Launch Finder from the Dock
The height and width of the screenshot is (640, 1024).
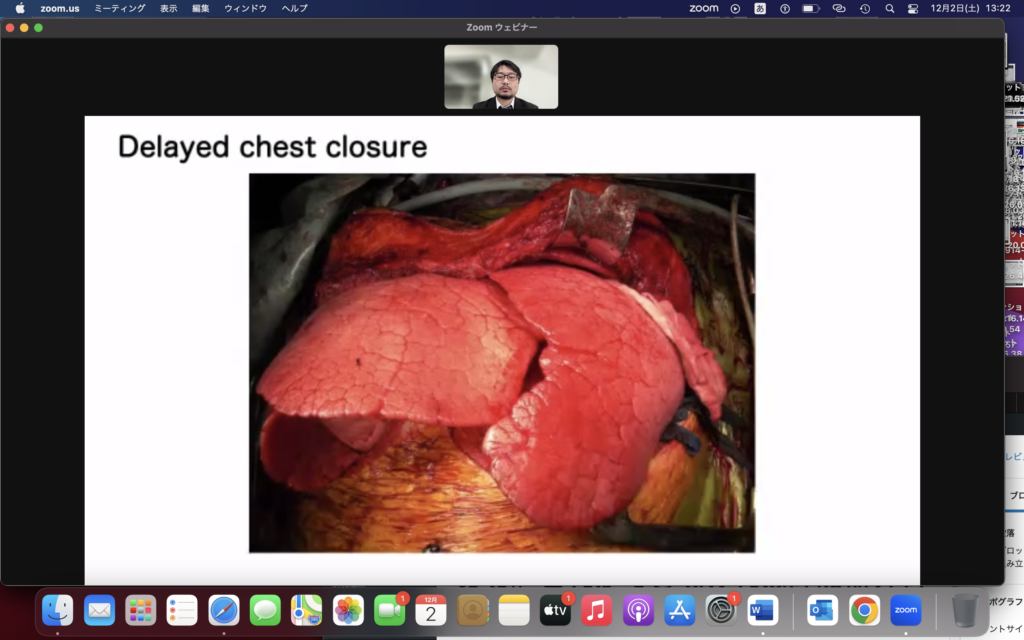[x=58, y=609]
